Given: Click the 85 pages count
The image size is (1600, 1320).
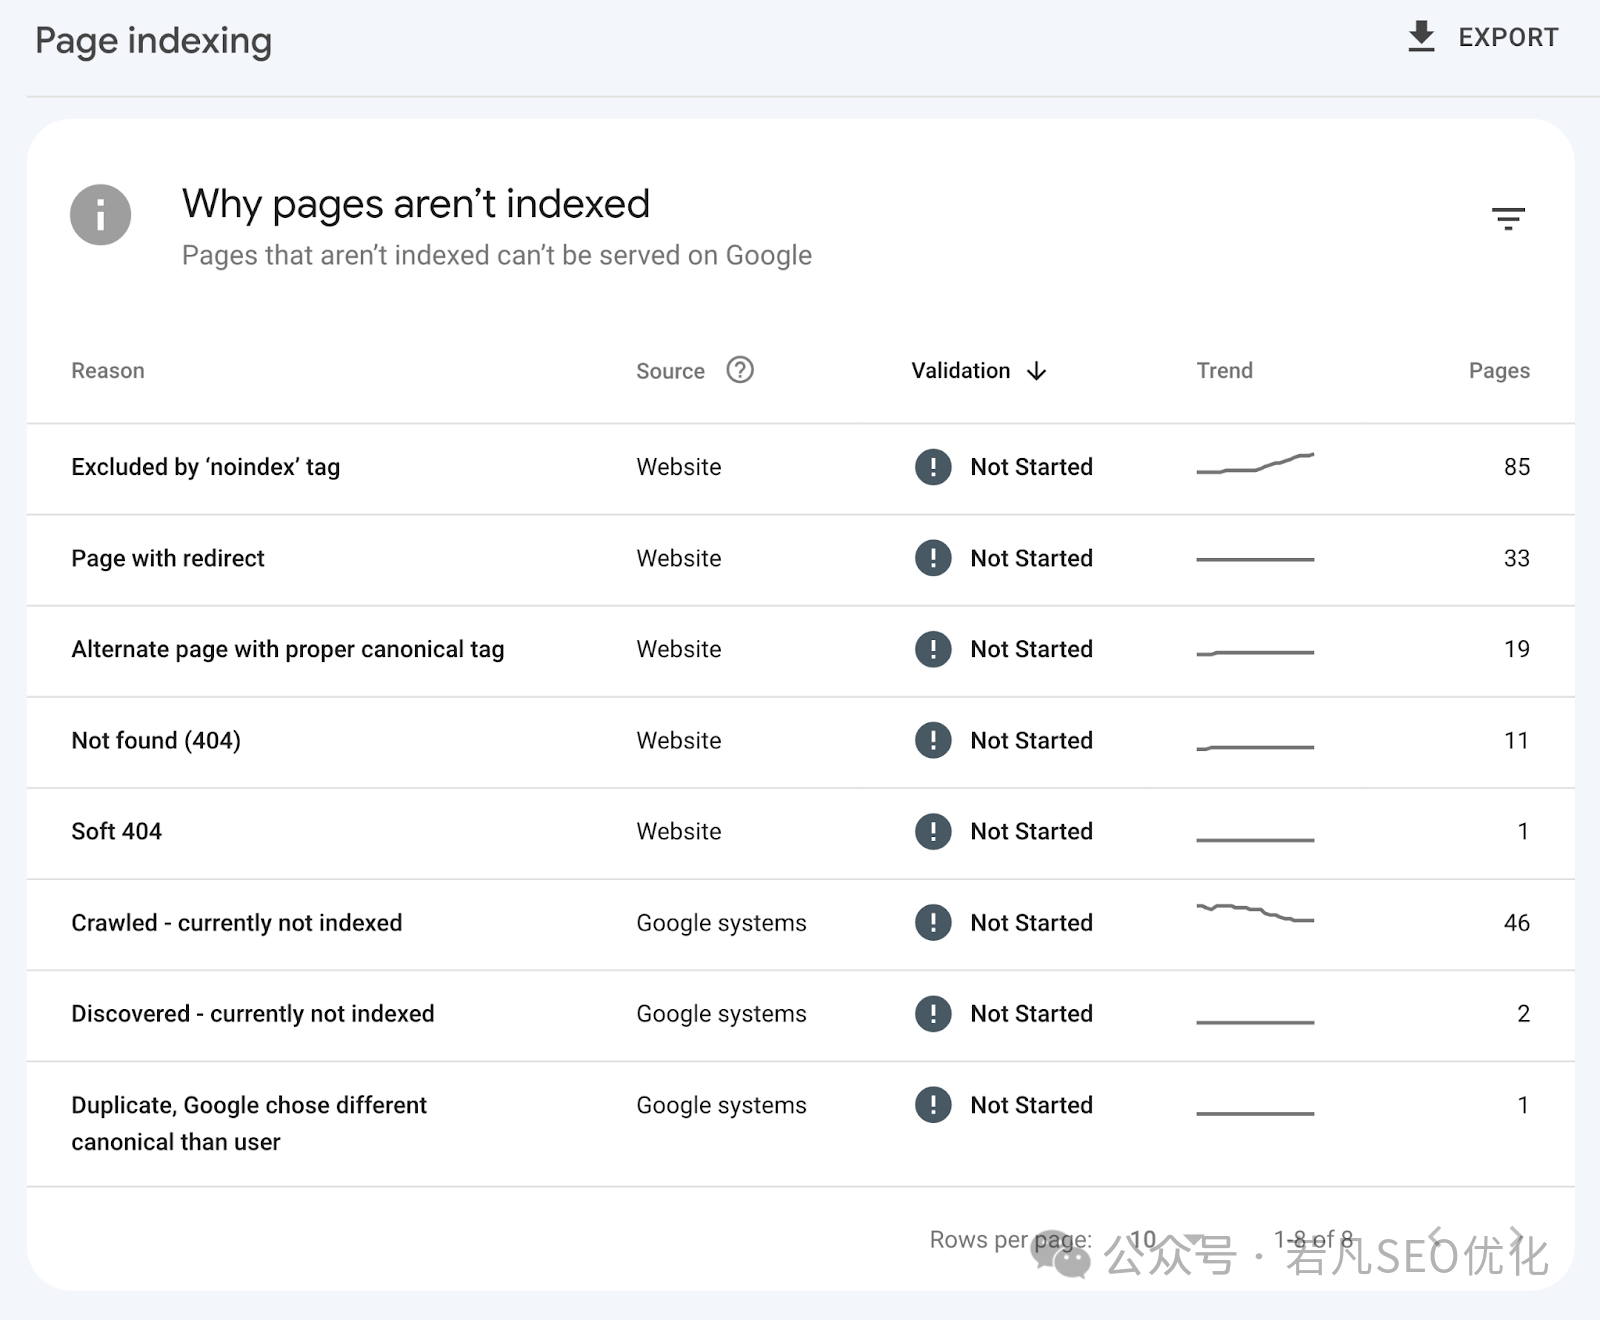Looking at the screenshot, I should [1517, 467].
